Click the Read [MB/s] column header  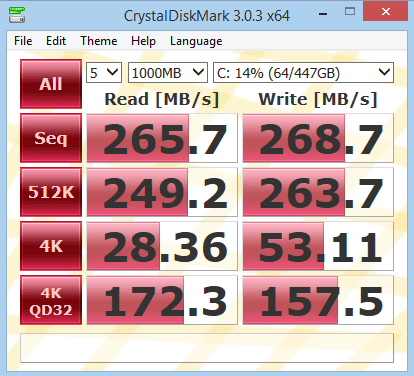click(x=162, y=99)
